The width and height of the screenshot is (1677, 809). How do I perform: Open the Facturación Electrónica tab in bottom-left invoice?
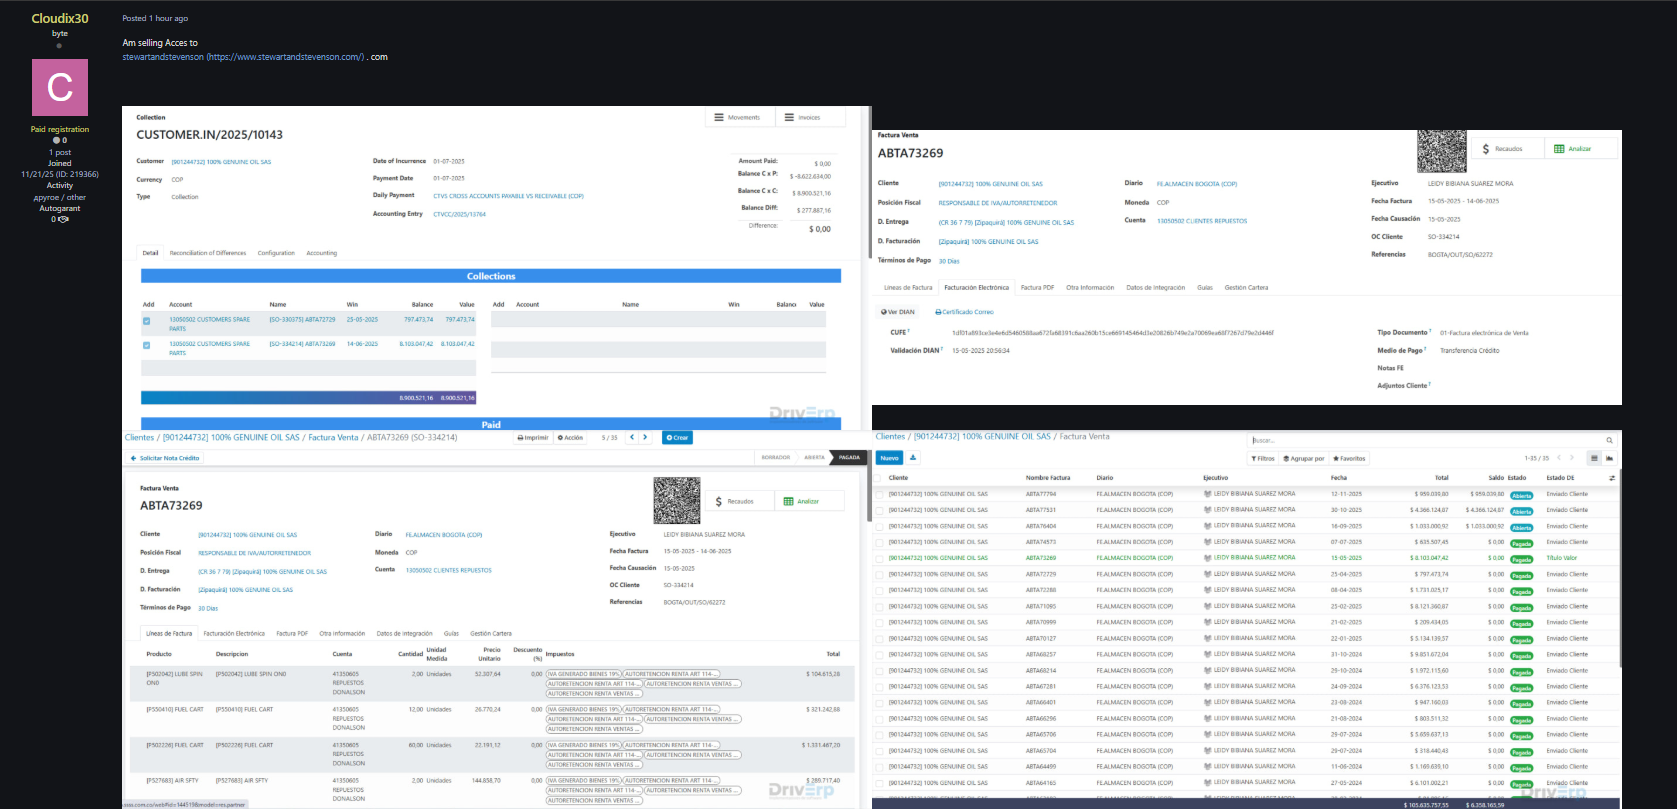pos(234,633)
